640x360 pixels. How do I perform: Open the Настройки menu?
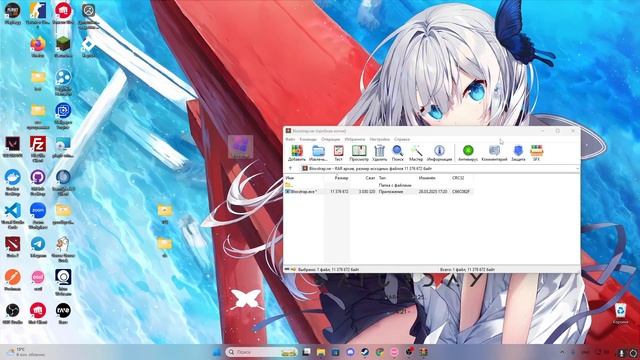click(x=380, y=139)
